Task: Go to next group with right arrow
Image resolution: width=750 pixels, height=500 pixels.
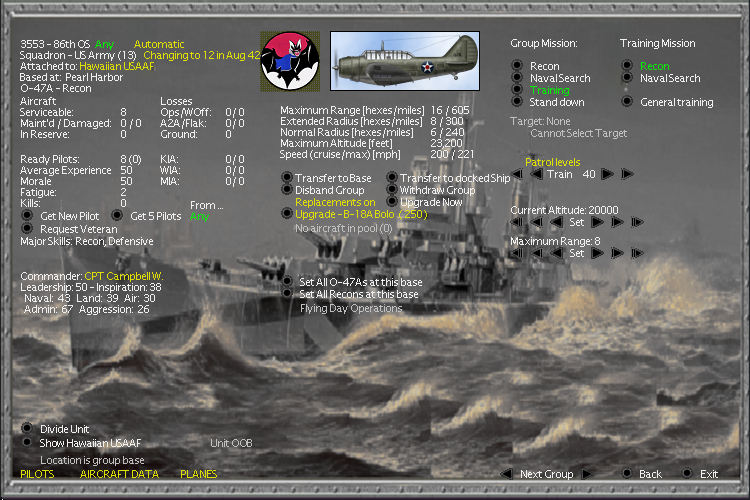Action: point(587,474)
